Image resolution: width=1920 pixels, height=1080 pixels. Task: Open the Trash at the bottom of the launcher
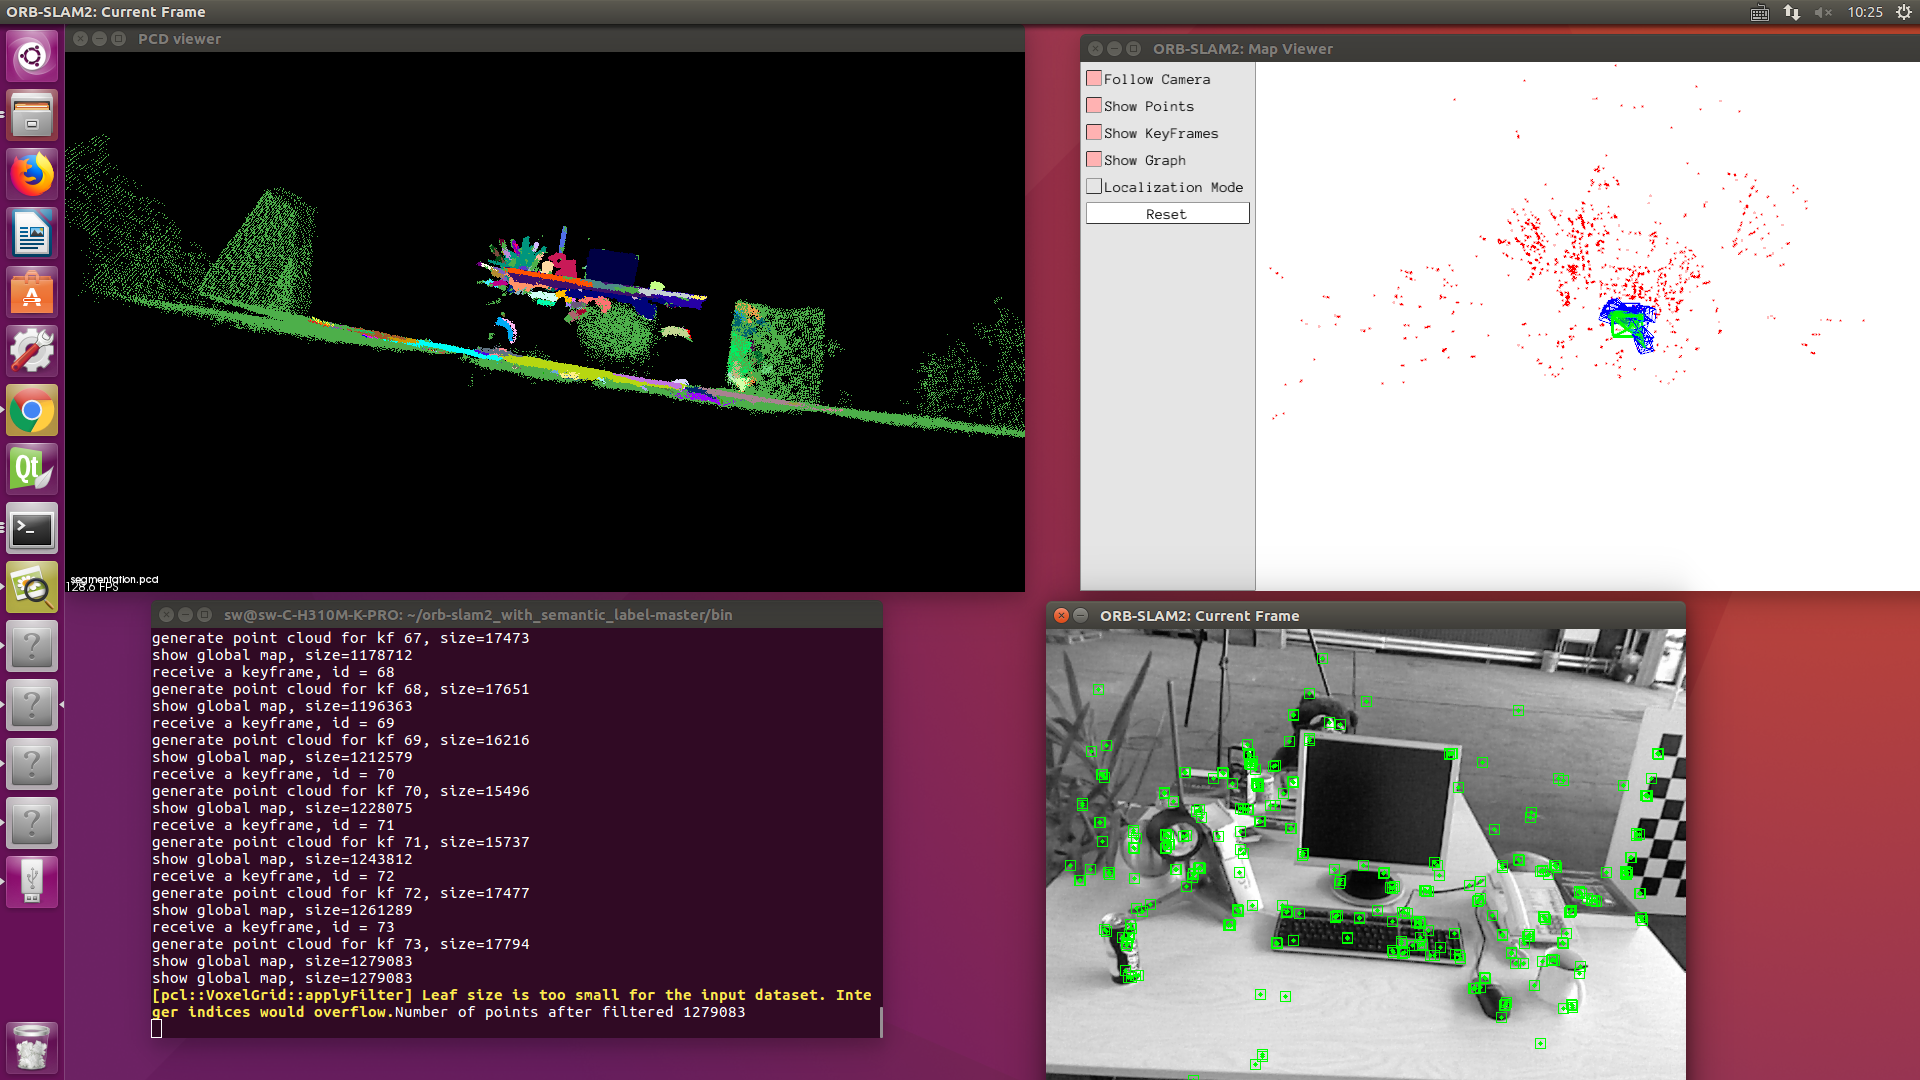point(32,1046)
